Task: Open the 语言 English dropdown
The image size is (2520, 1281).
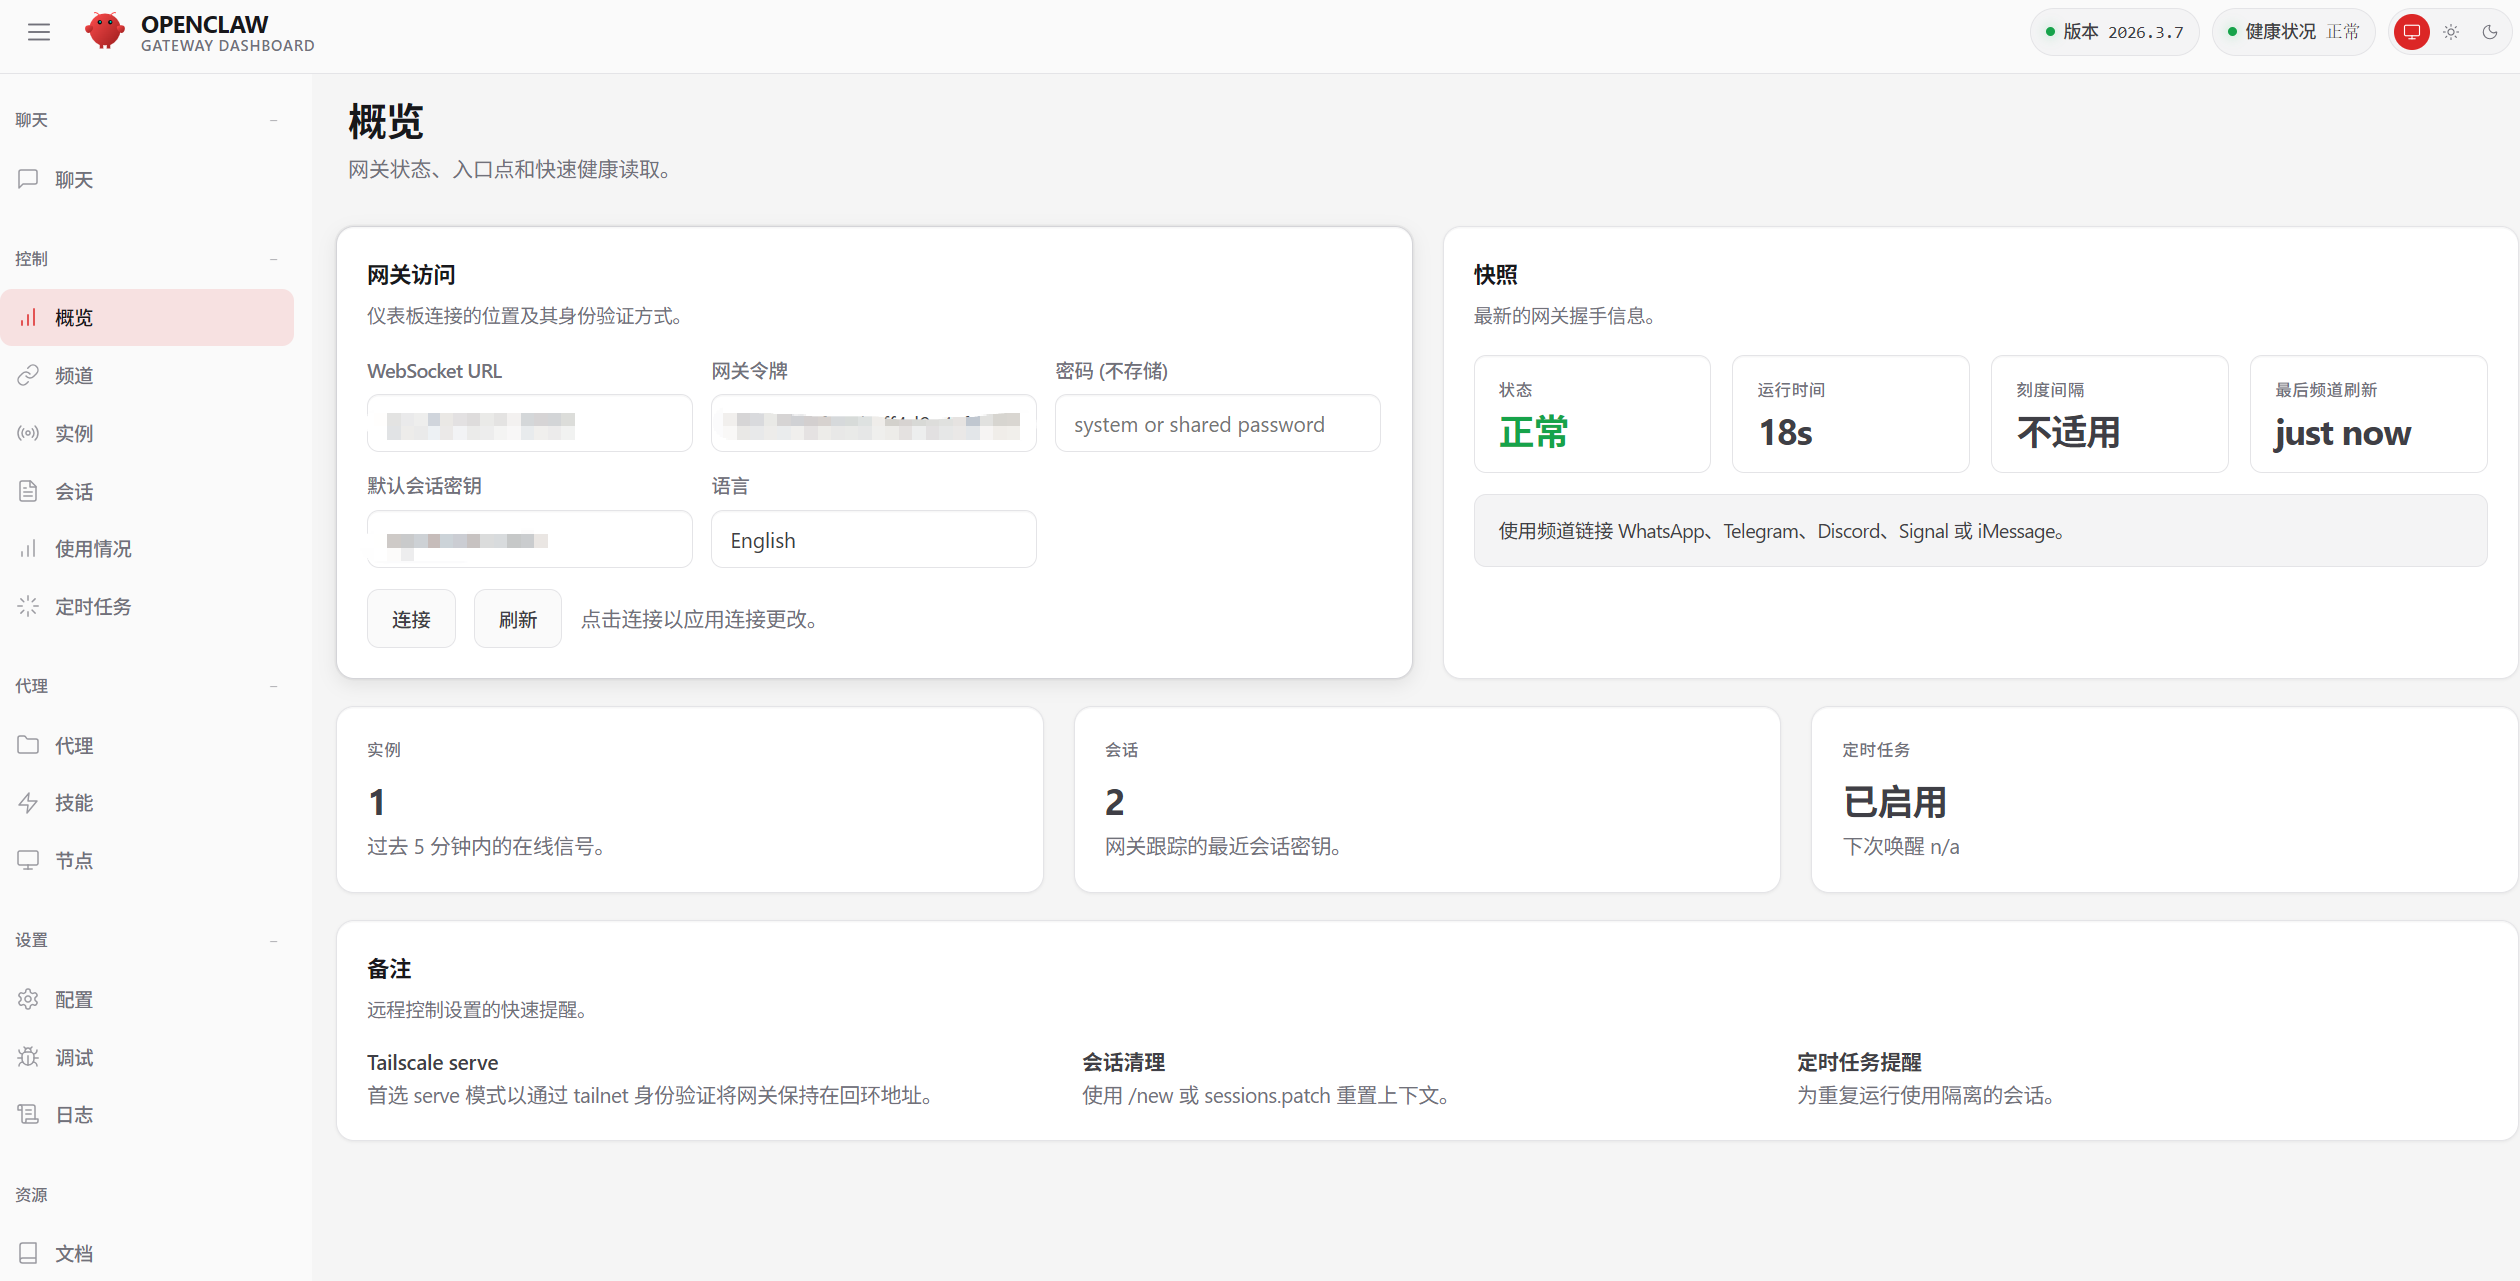Action: 873,540
